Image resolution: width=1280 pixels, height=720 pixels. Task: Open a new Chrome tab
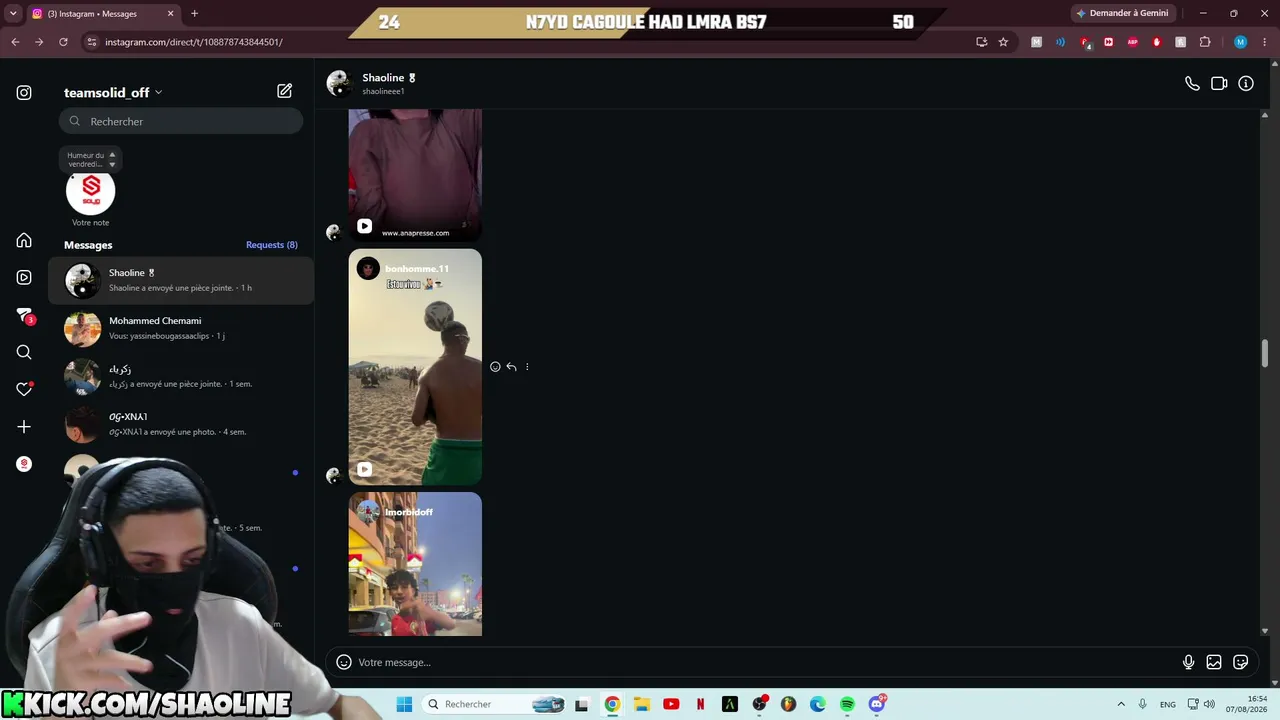[194, 14]
